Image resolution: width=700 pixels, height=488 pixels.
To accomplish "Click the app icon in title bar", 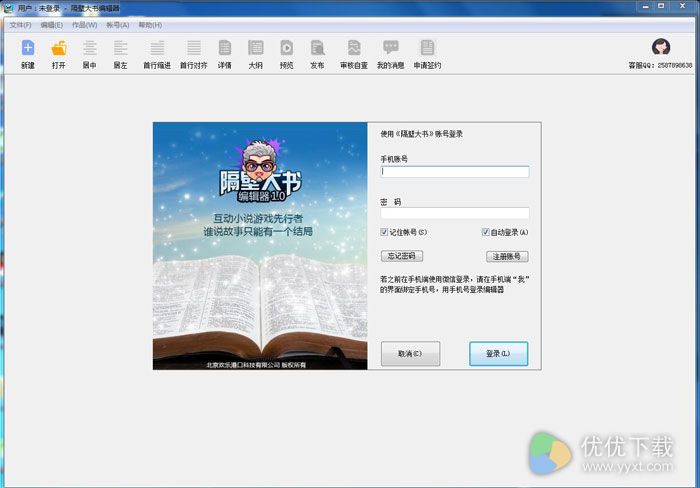I will (8, 8).
